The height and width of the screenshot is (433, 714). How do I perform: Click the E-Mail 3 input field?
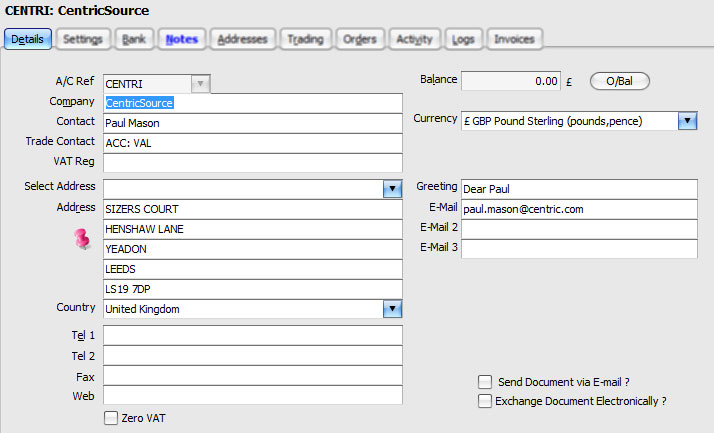[x=579, y=249]
